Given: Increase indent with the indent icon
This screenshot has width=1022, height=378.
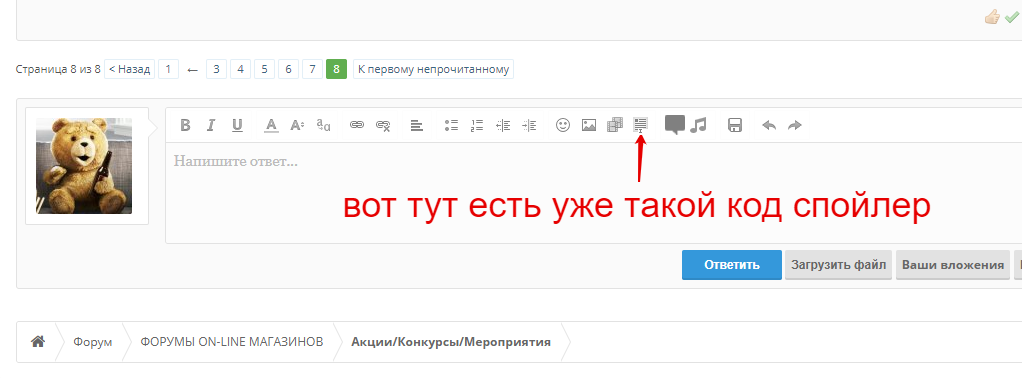Looking at the screenshot, I should 530,125.
